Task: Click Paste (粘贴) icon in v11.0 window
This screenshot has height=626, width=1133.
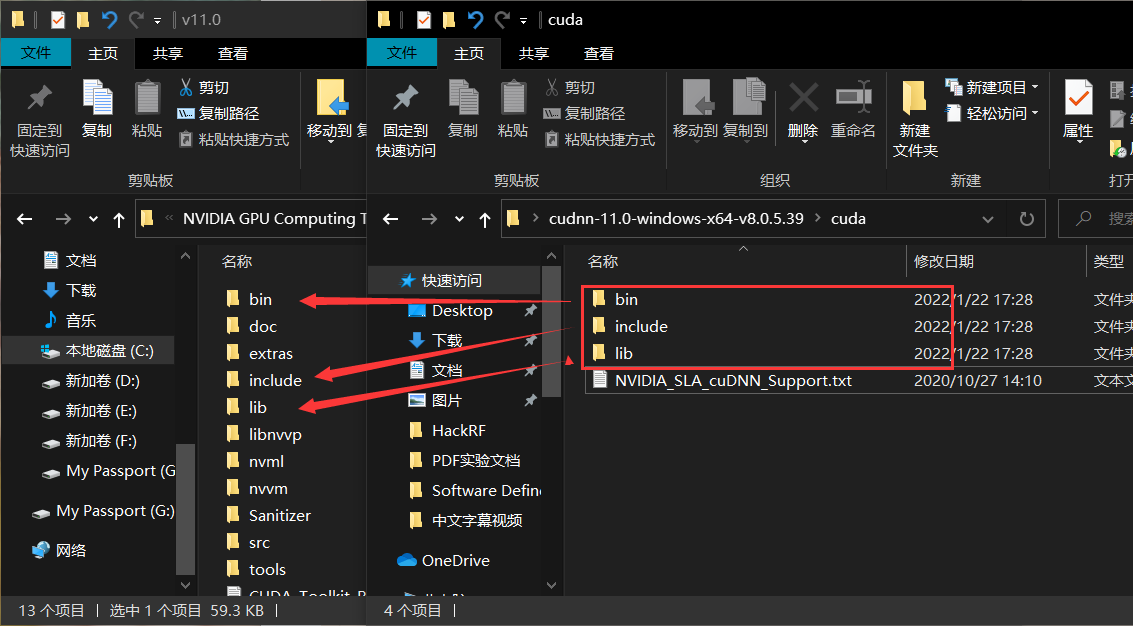Action: tap(147, 110)
